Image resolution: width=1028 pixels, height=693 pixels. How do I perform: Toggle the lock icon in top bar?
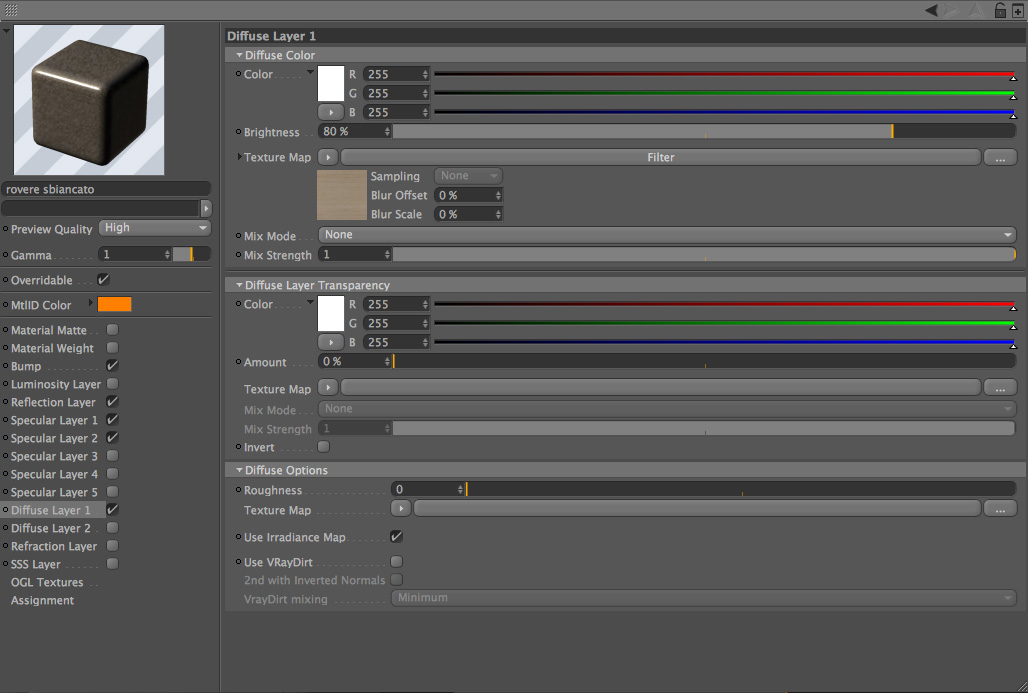tap(1000, 10)
